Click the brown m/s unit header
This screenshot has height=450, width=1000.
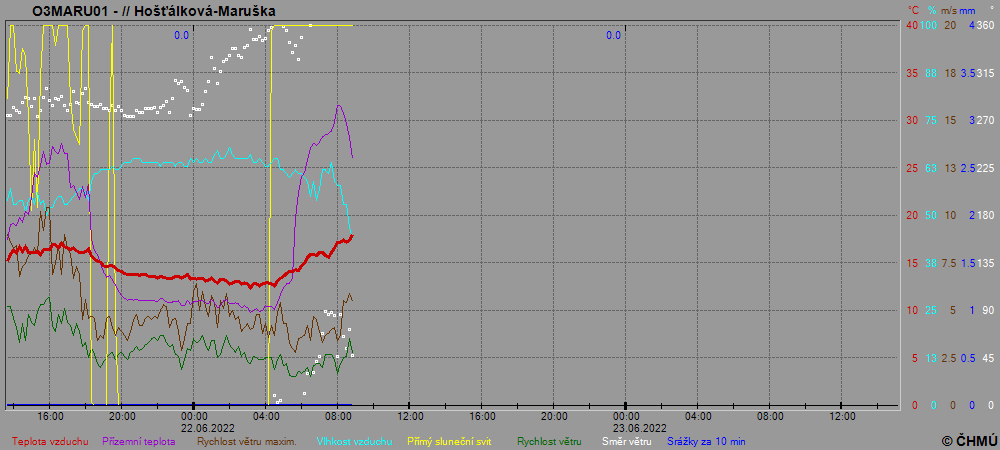click(950, 9)
